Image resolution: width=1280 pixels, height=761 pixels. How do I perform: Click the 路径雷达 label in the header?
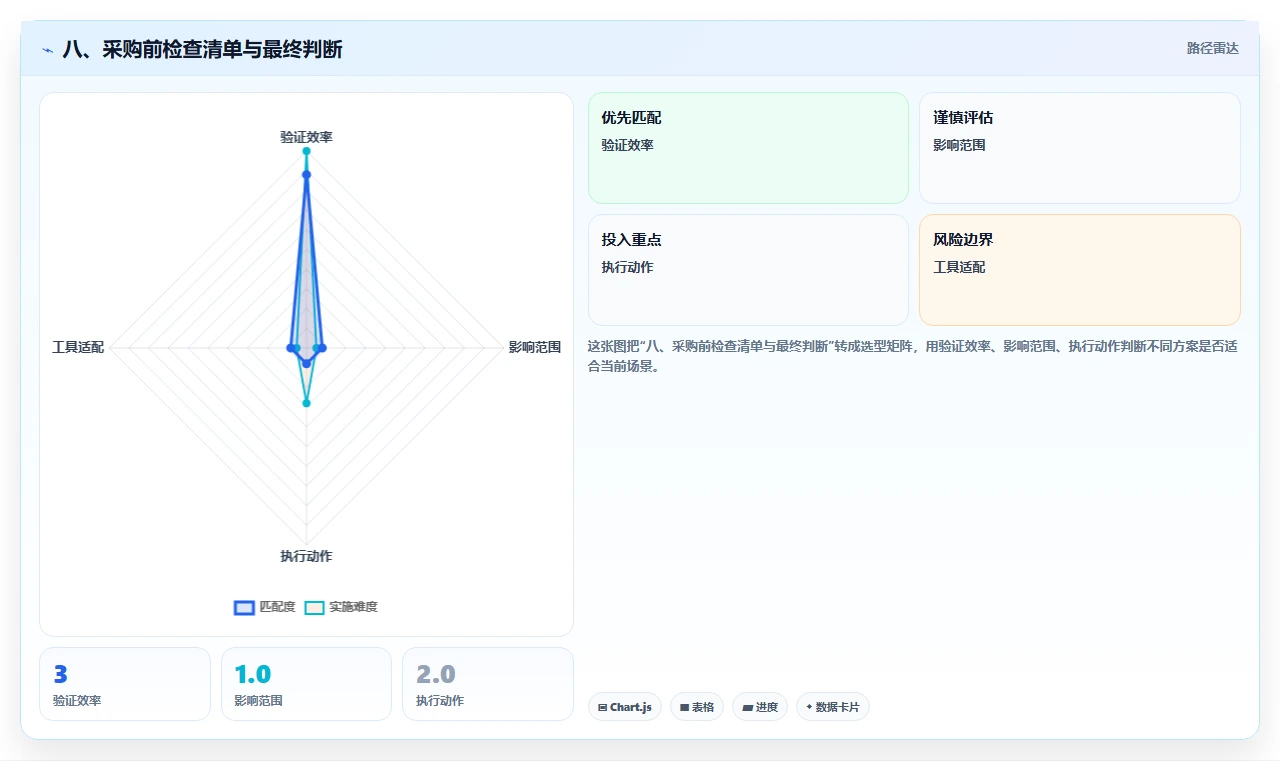[1212, 48]
